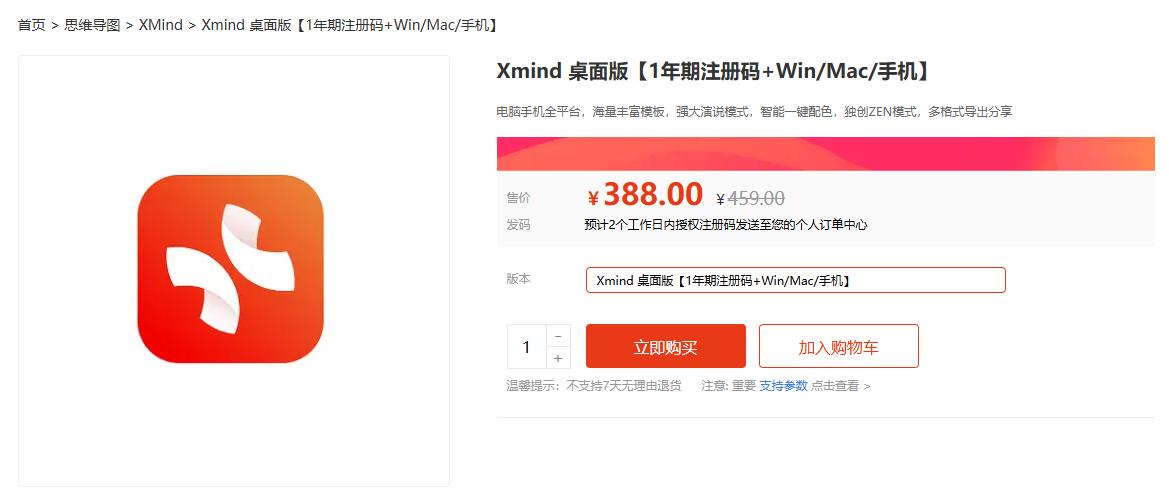Increase quantity with the plus button
Image resolution: width=1169 pixels, height=502 pixels.
558,358
